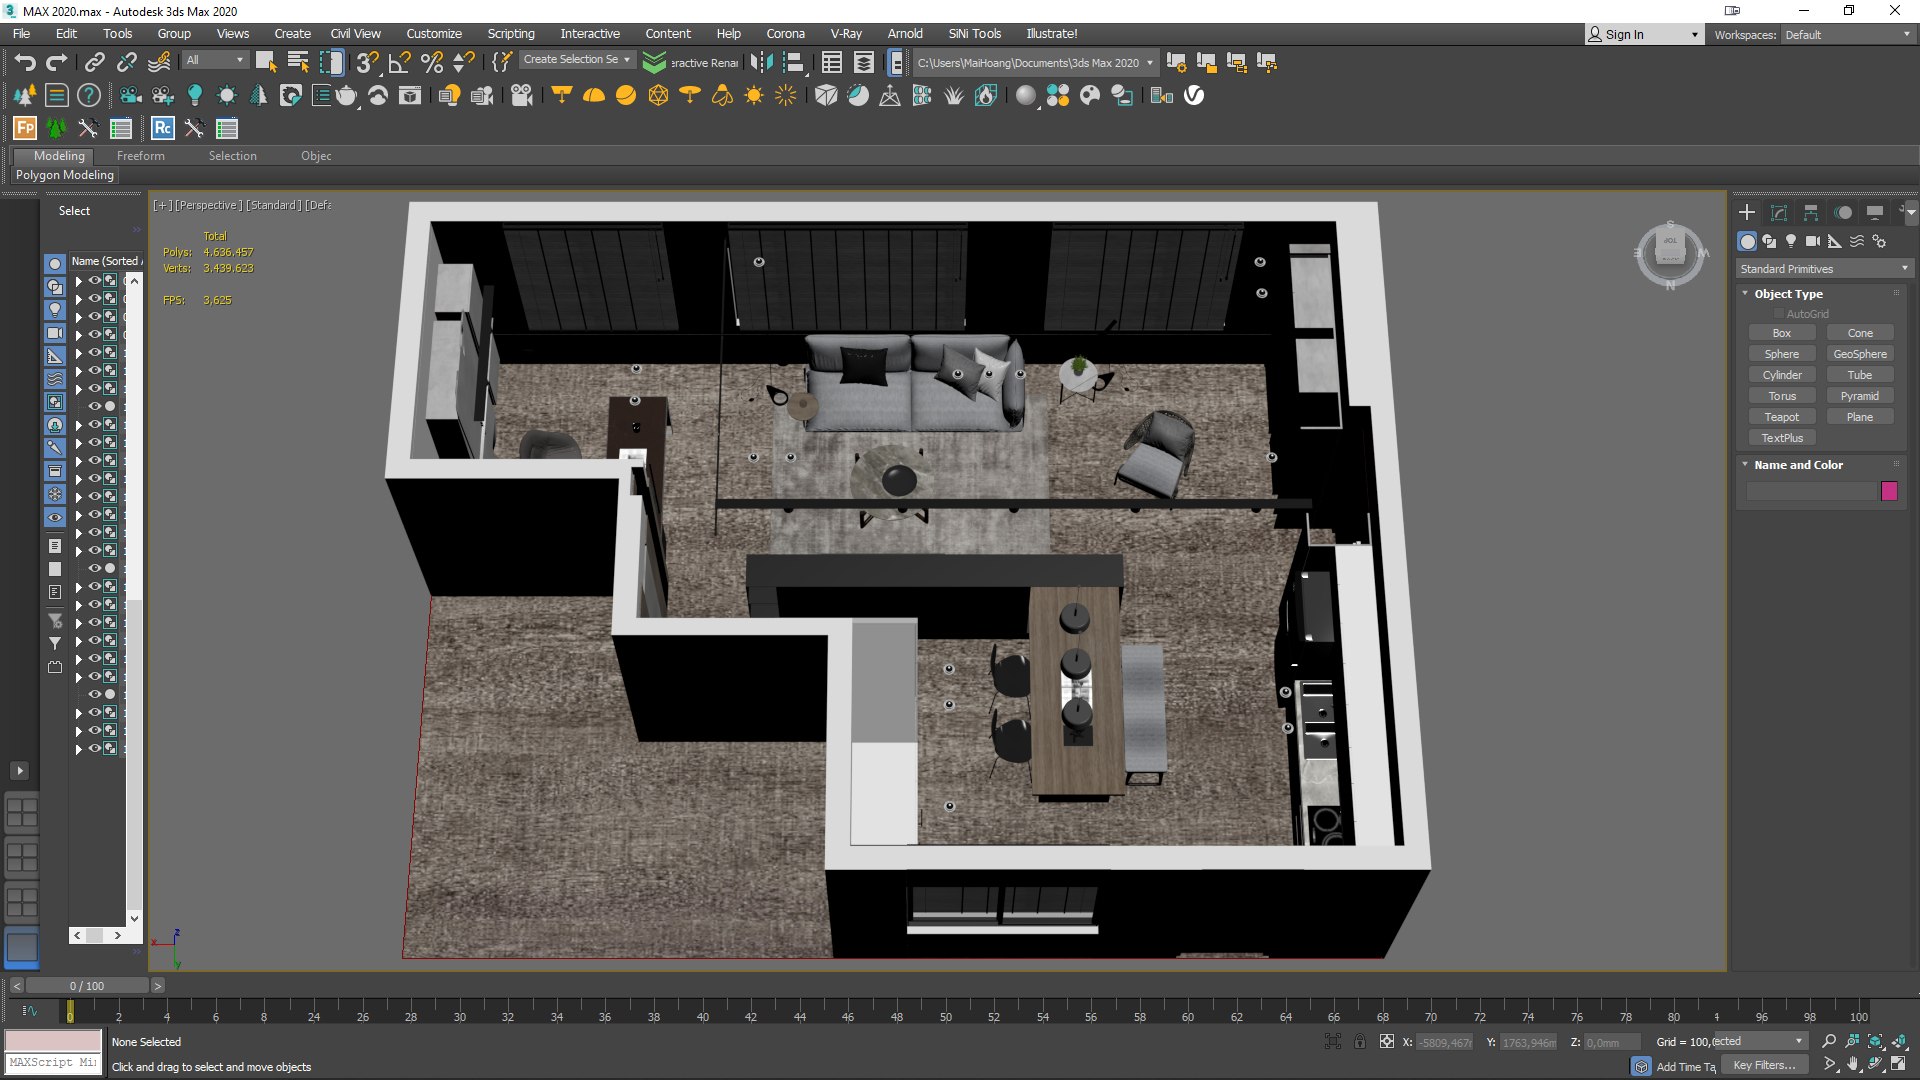Switch to the Freeform ribbon tab
1920x1080 pixels.
[x=141, y=156]
